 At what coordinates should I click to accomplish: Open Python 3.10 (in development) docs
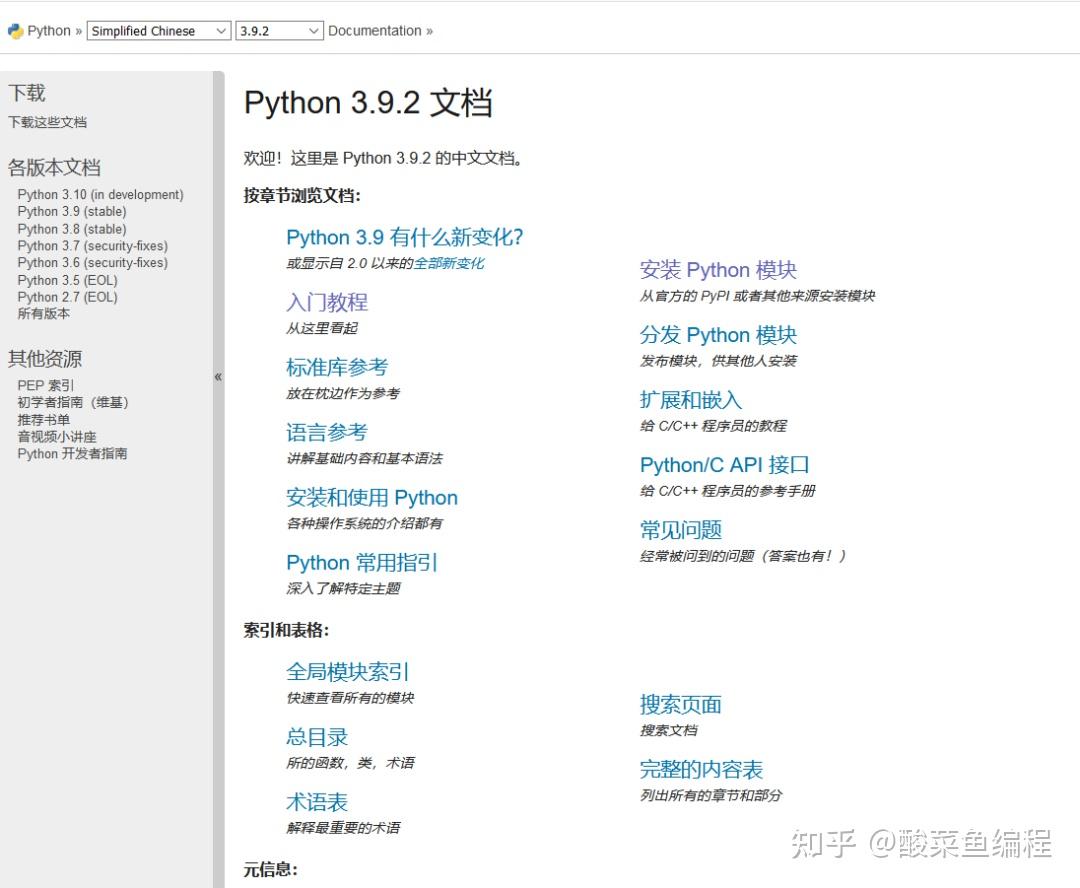pyautogui.click(x=101, y=195)
